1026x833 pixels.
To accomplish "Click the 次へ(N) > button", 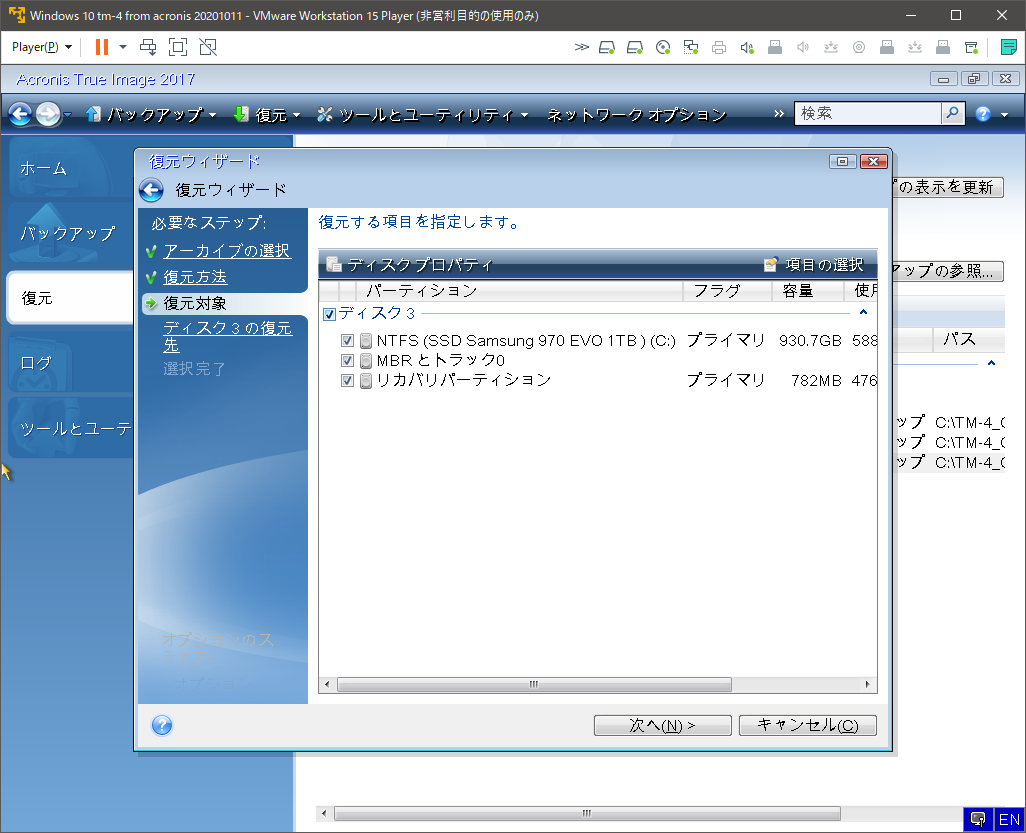I will (662, 725).
